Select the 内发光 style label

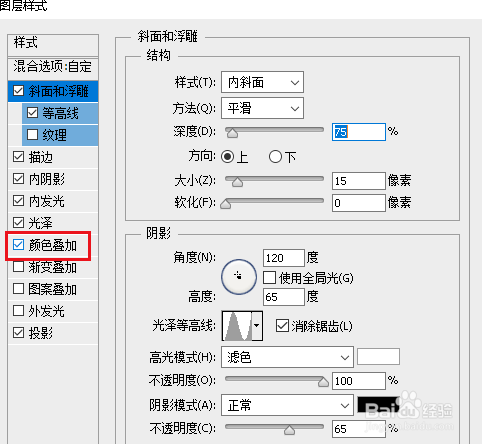pos(47,201)
